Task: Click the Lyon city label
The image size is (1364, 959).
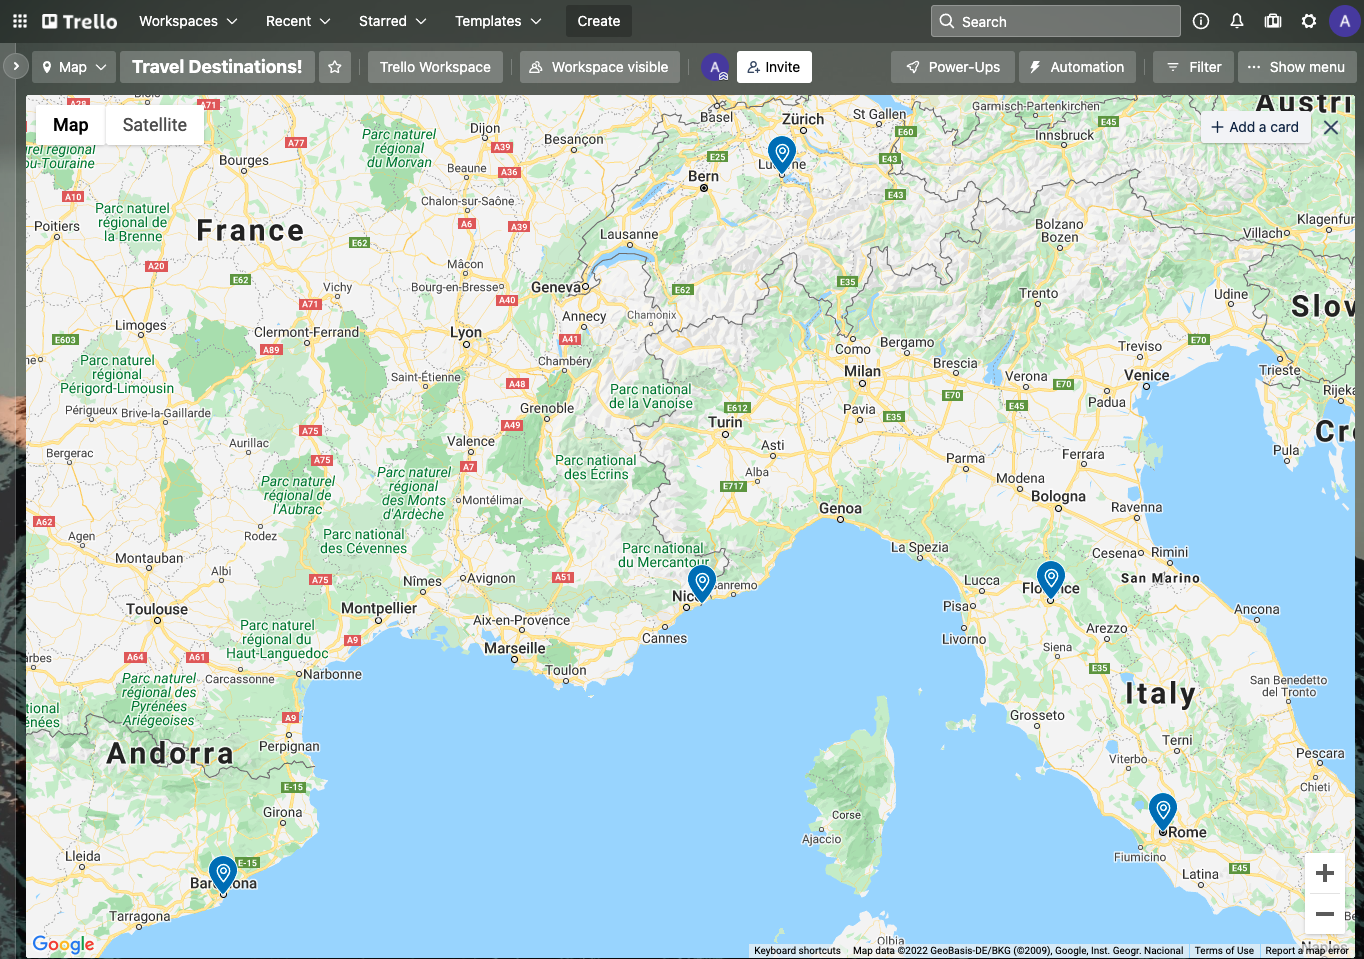Action: click(x=466, y=332)
